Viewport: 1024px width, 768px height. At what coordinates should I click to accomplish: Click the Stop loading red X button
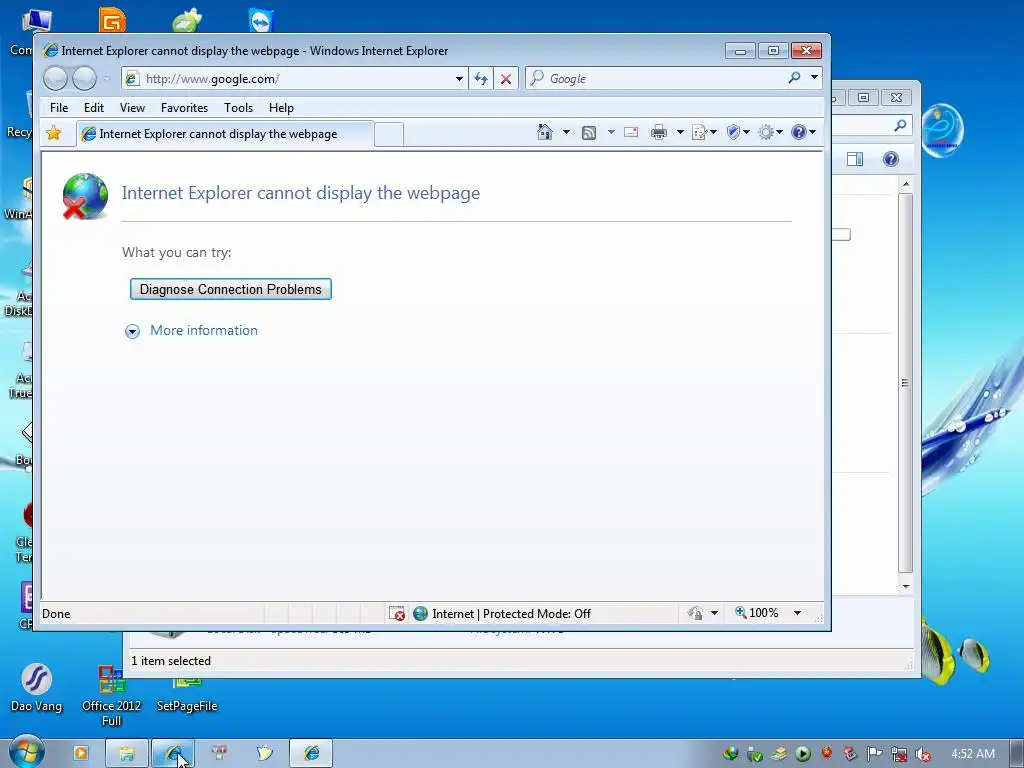(x=506, y=79)
